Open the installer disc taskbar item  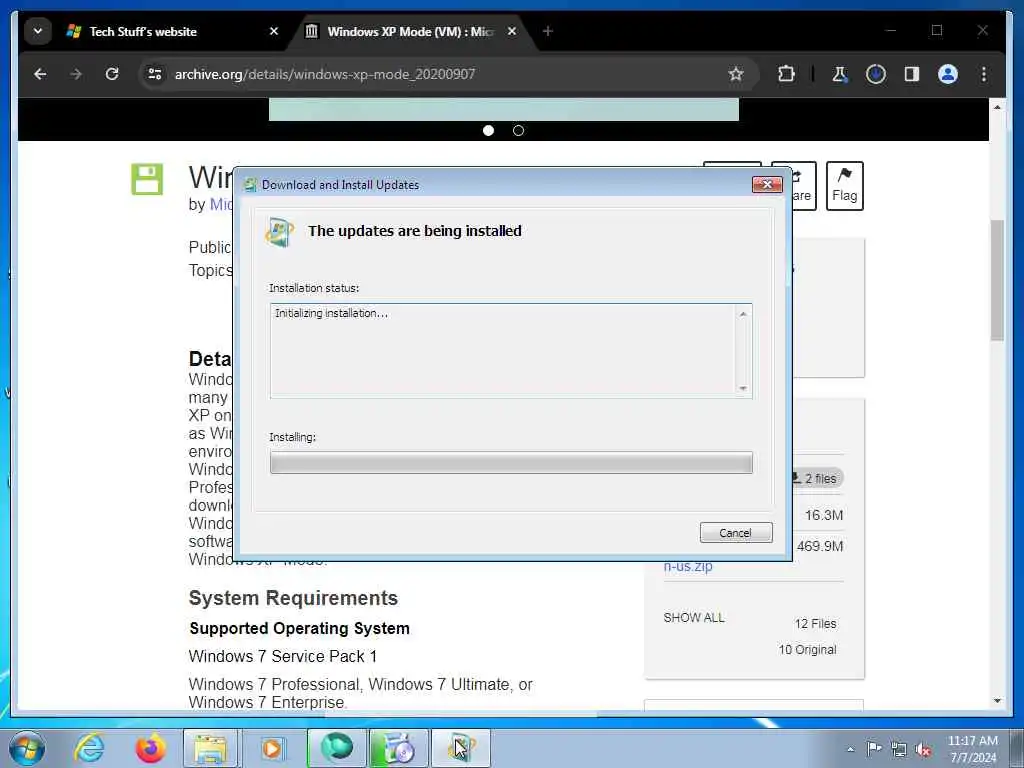(x=398, y=748)
